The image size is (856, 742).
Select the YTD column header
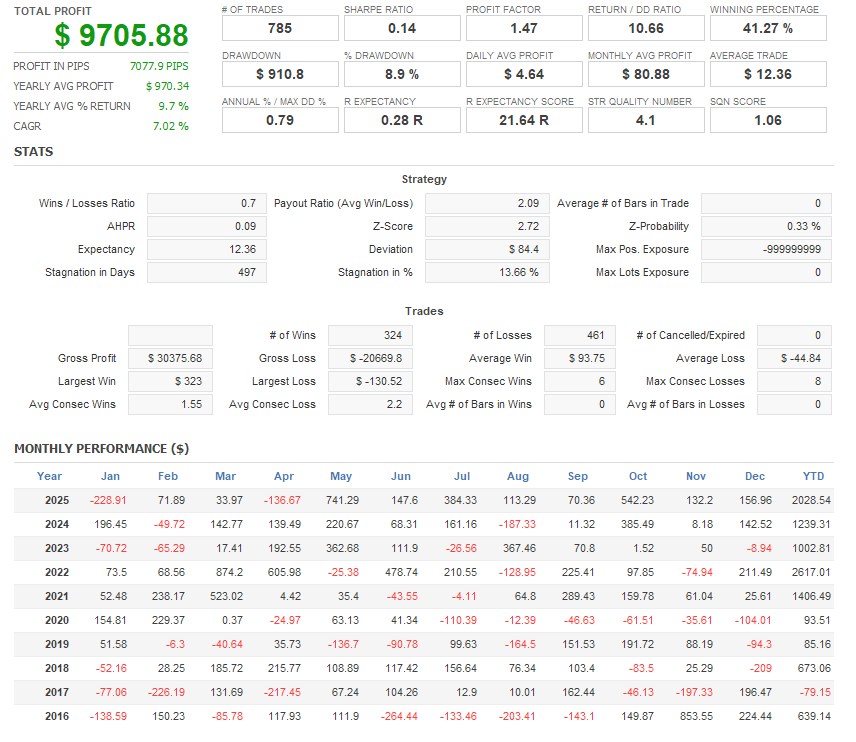(x=813, y=476)
